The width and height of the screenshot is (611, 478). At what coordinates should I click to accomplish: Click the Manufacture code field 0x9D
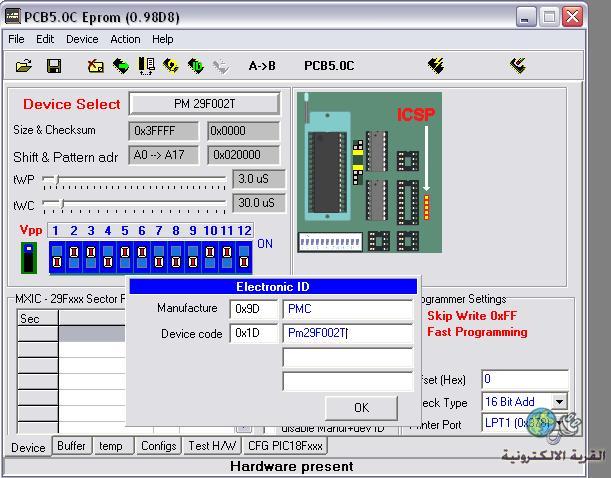click(253, 309)
